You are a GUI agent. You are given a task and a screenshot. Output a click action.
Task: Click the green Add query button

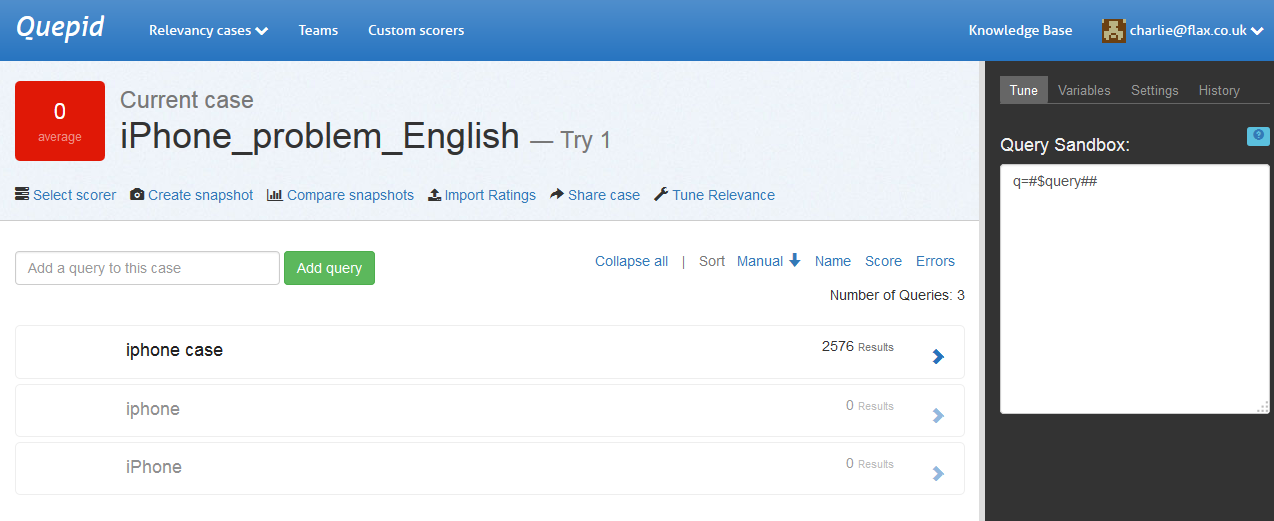click(x=329, y=268)
